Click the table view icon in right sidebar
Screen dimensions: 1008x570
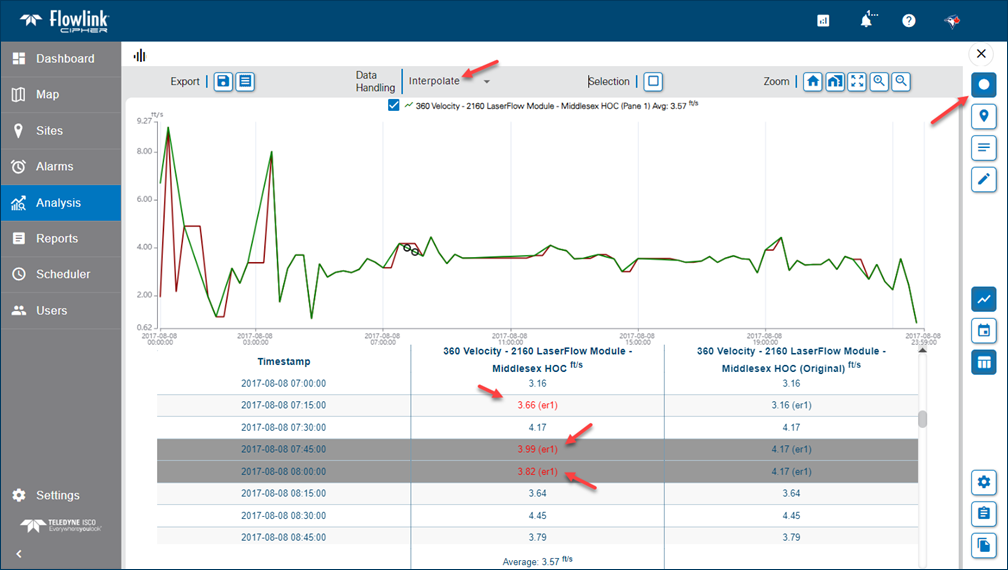(984, 362)
